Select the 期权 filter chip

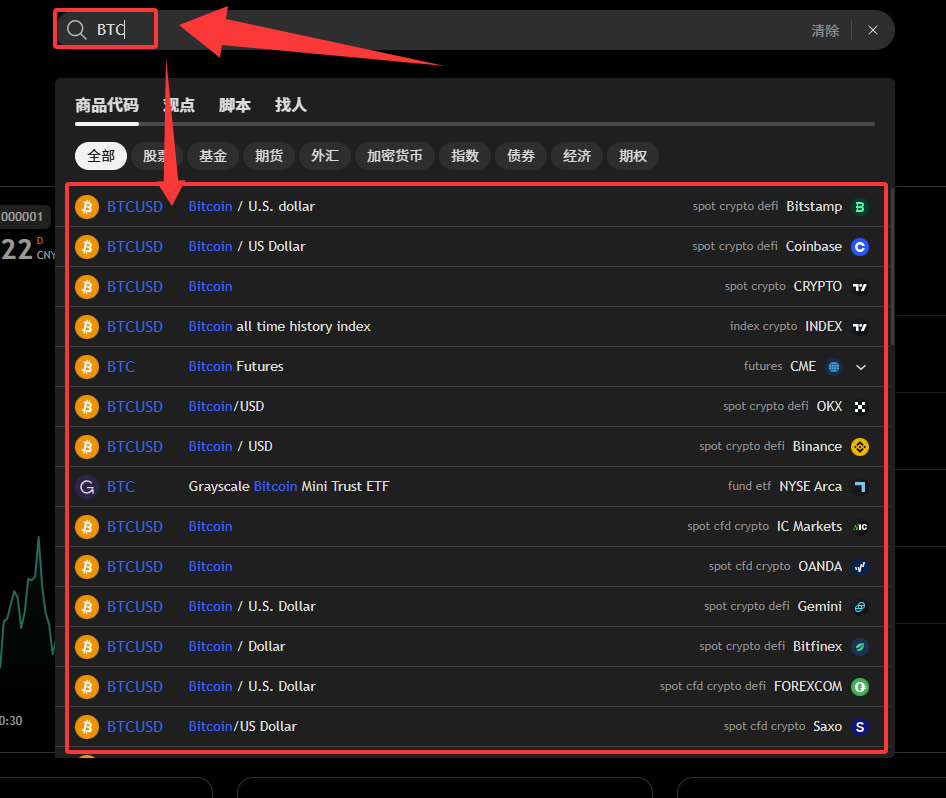[633, 156]
